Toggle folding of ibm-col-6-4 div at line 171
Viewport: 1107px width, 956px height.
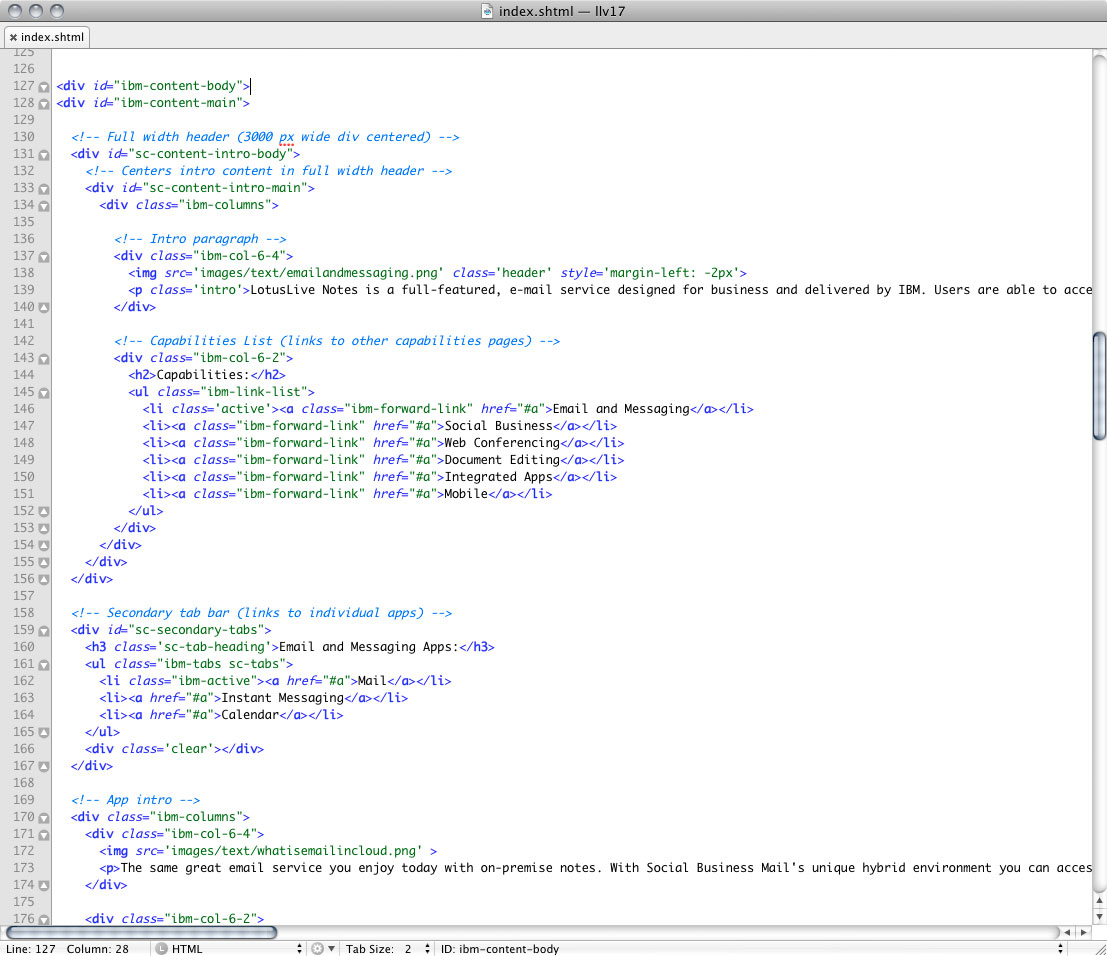pos(44,835)
